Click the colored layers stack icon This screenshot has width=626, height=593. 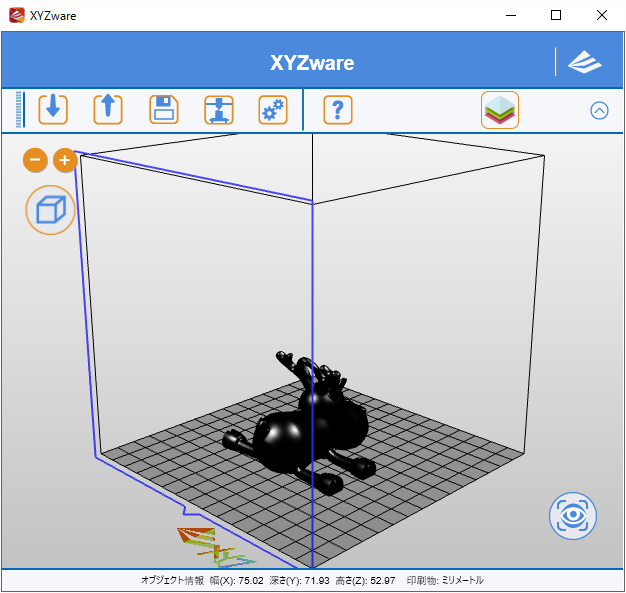pyautogui.click(x=500, y=110)
